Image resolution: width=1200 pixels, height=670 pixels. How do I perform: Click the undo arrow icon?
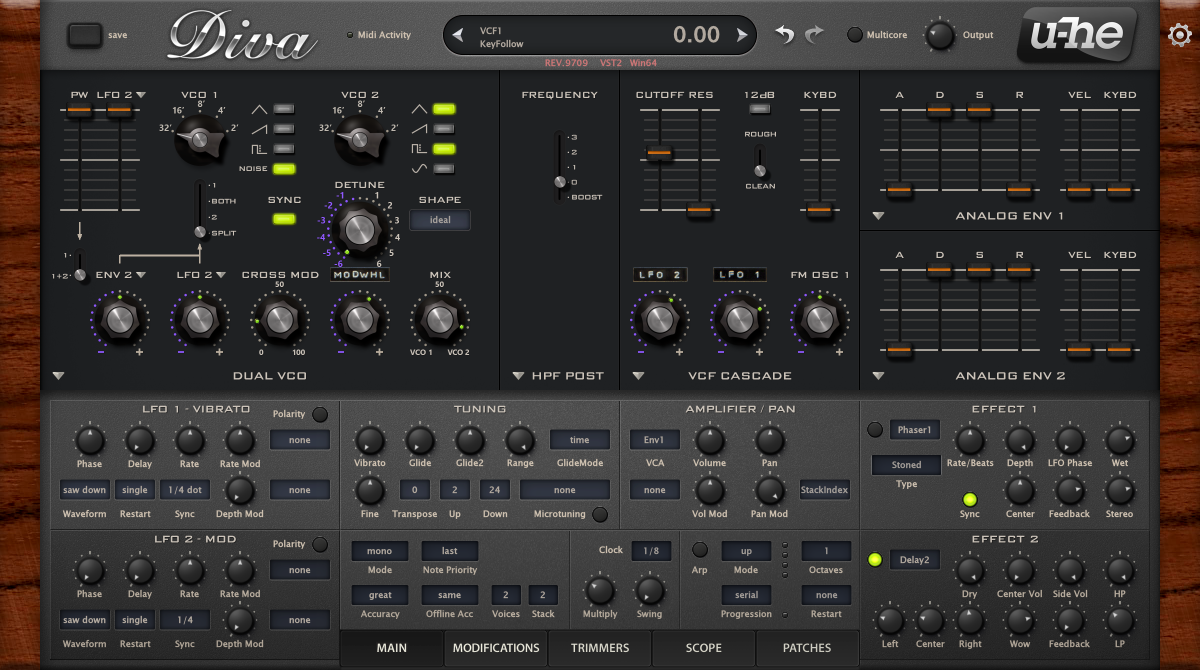click(x=786, y=35)
